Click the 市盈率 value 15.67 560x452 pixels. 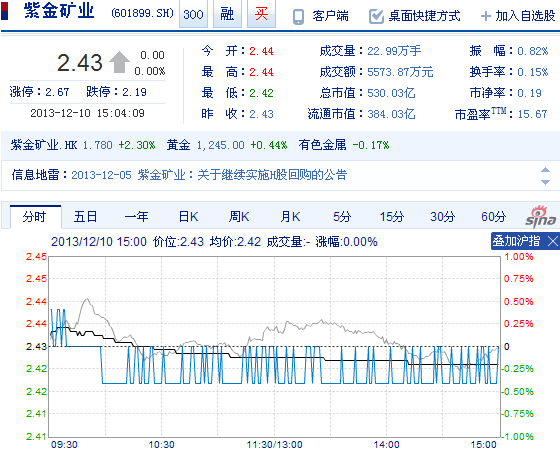coord(532,114)
